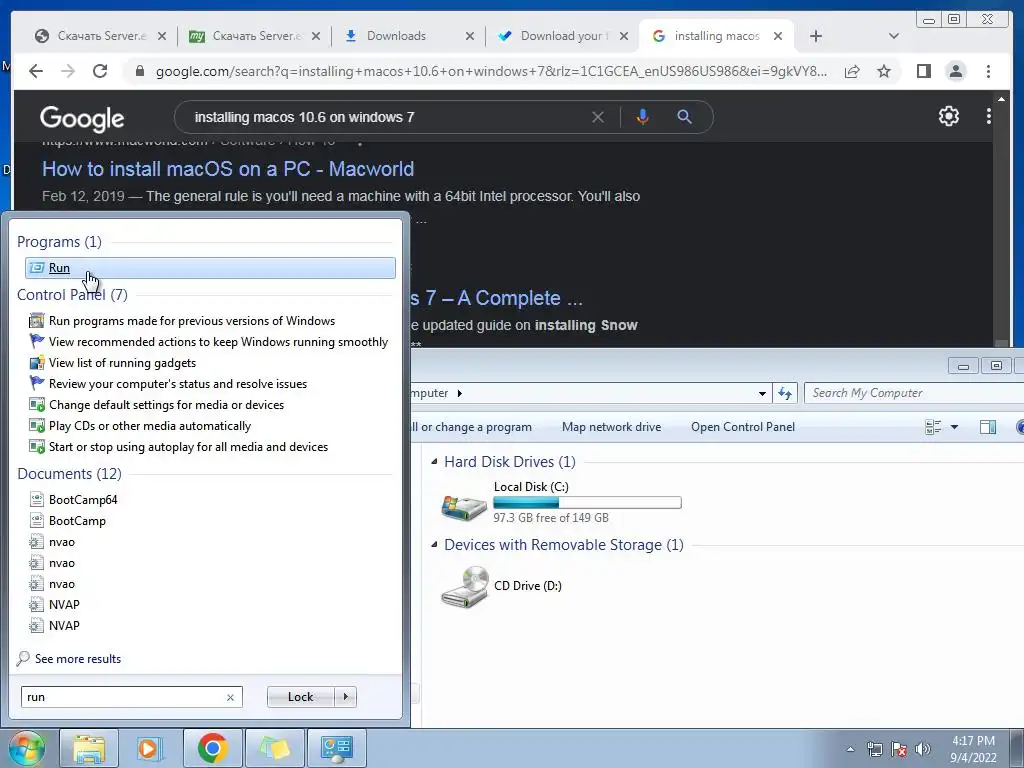The width and height of the screenshot is (1024, 768).
Task: Open the Run program result
Action: (x=210, y=268)
